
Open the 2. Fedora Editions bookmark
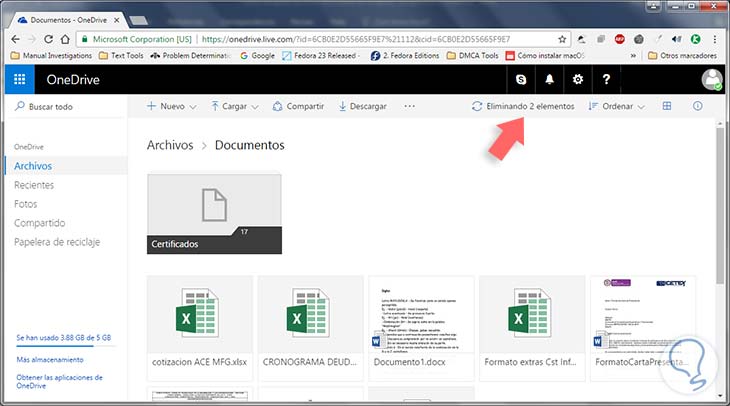coord(405,55)
